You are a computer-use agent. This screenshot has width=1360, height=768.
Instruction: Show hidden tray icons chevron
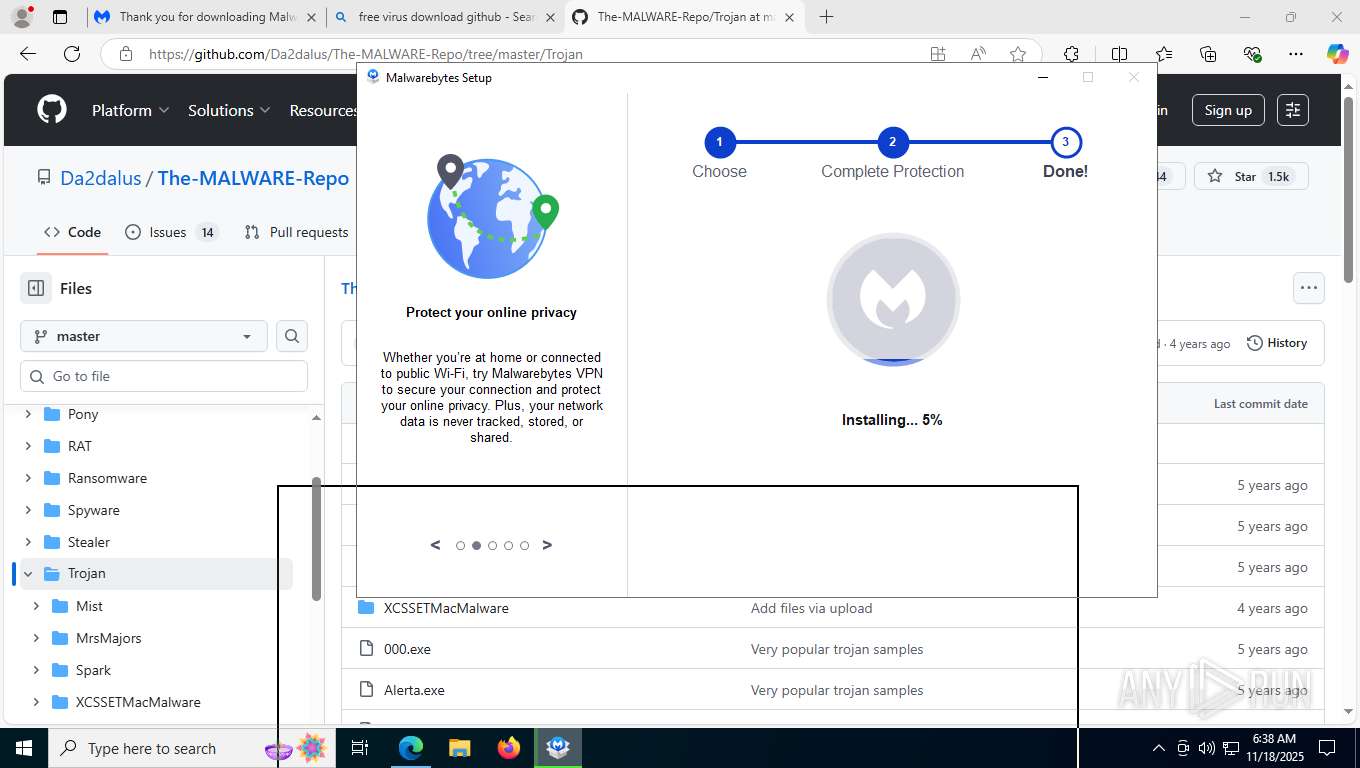click(1159, 748)
